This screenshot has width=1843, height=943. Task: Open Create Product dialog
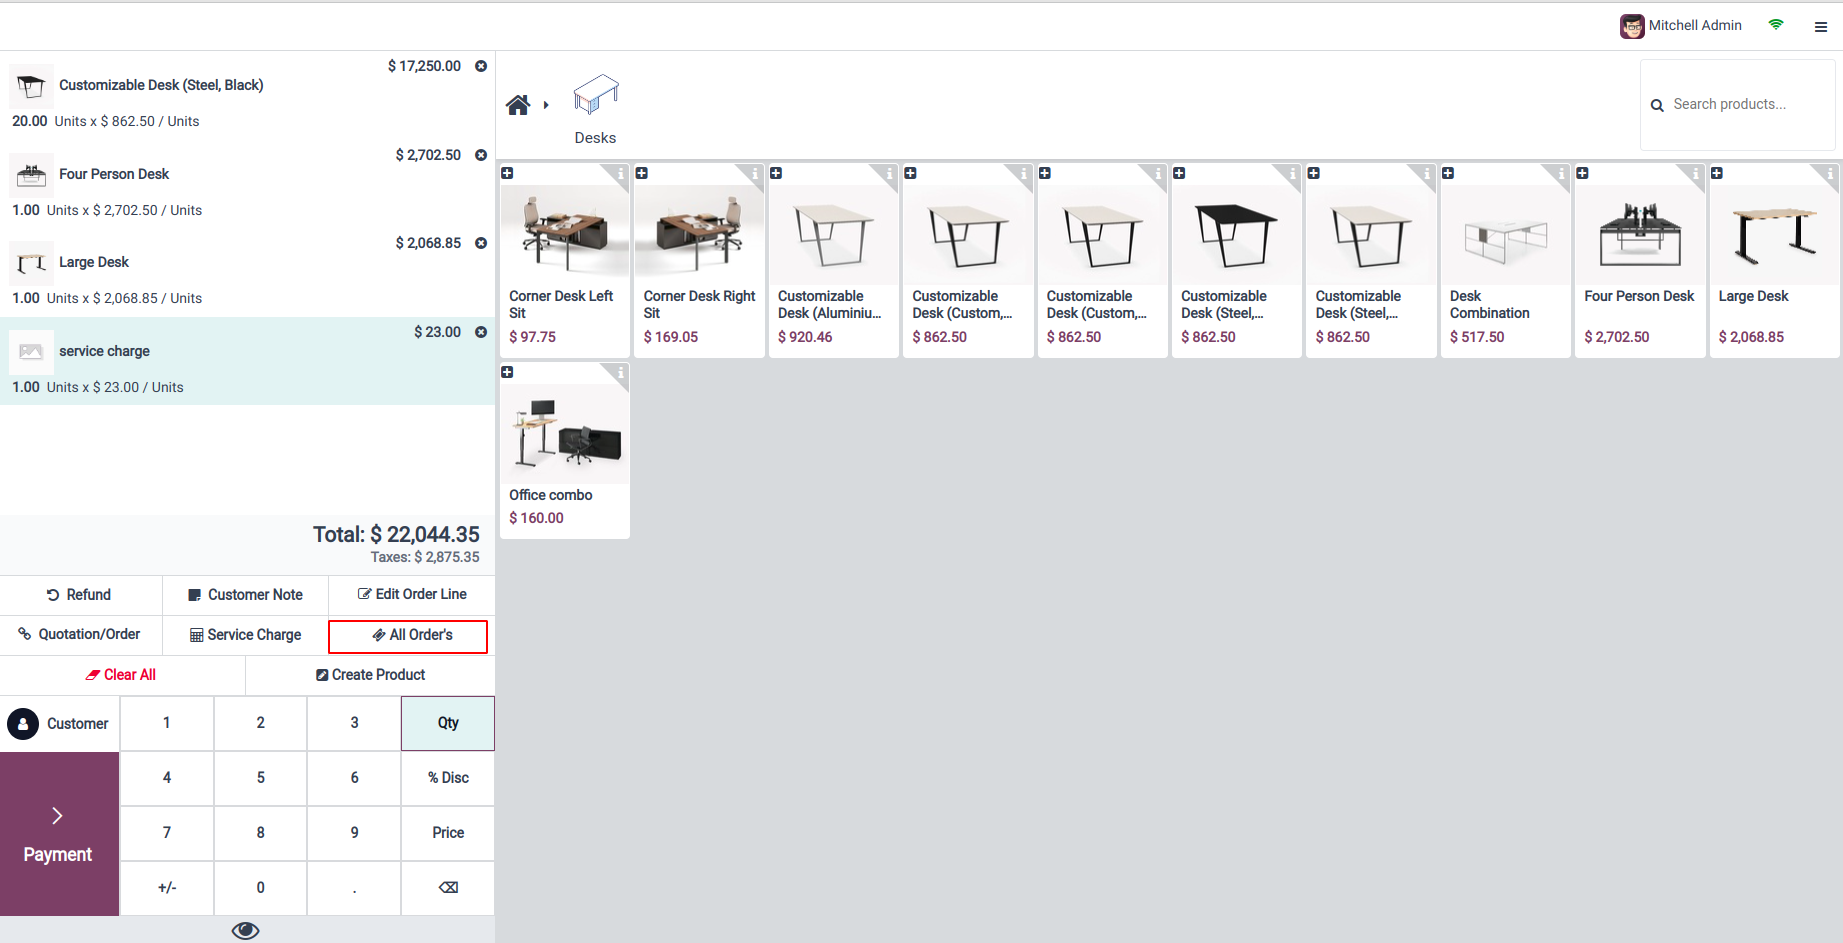(371, 675)
